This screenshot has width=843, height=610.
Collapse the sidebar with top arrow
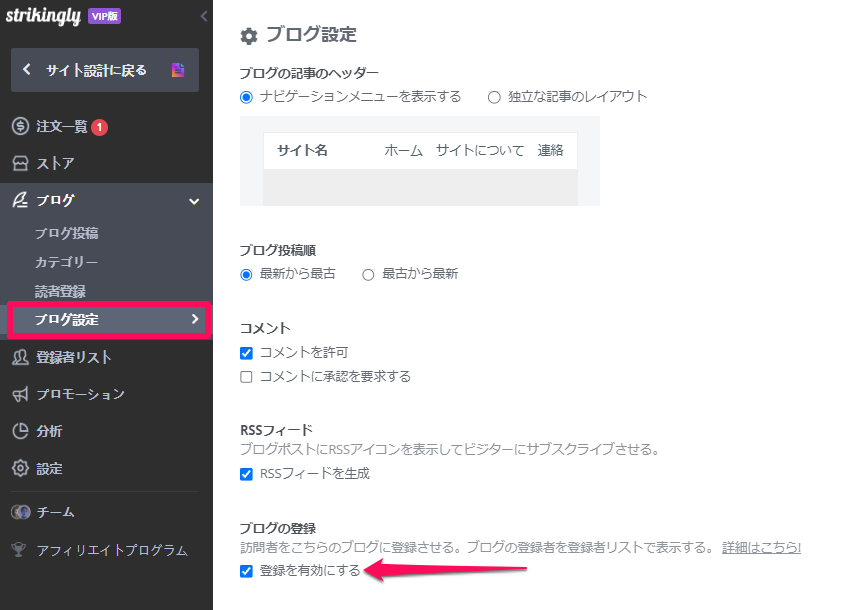point(204,16)
